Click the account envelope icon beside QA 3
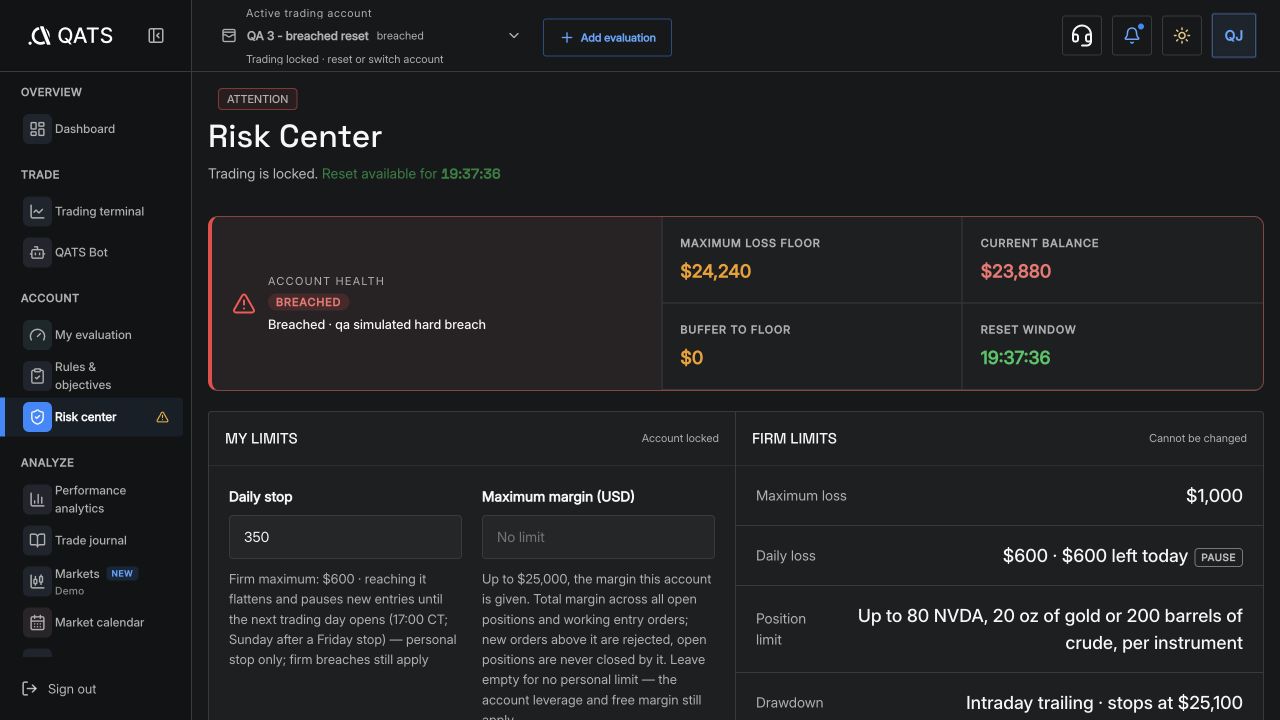The image size is (1280, 720). coord(228,36)
